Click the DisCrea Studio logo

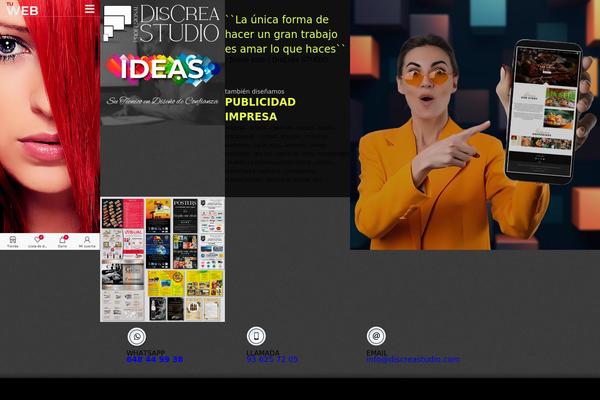[161, 23]
